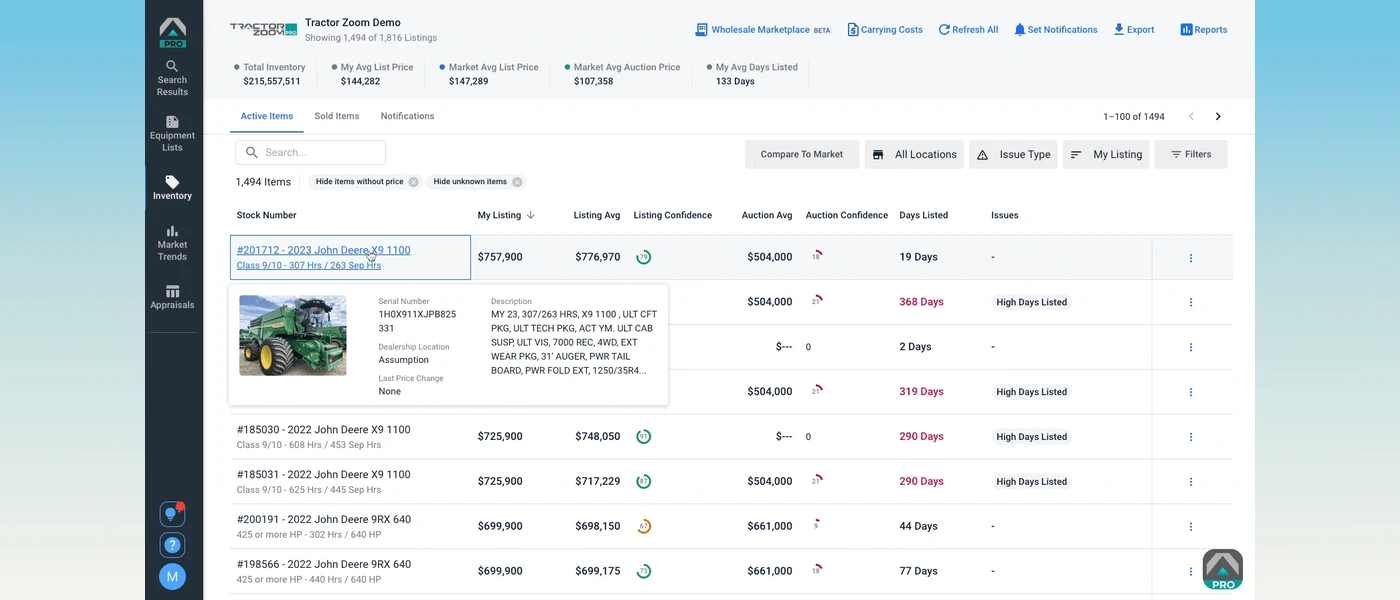1400x600 pixels.
Task: Click the PRO logo at sidebar top
Action: [x=173, y=32]
